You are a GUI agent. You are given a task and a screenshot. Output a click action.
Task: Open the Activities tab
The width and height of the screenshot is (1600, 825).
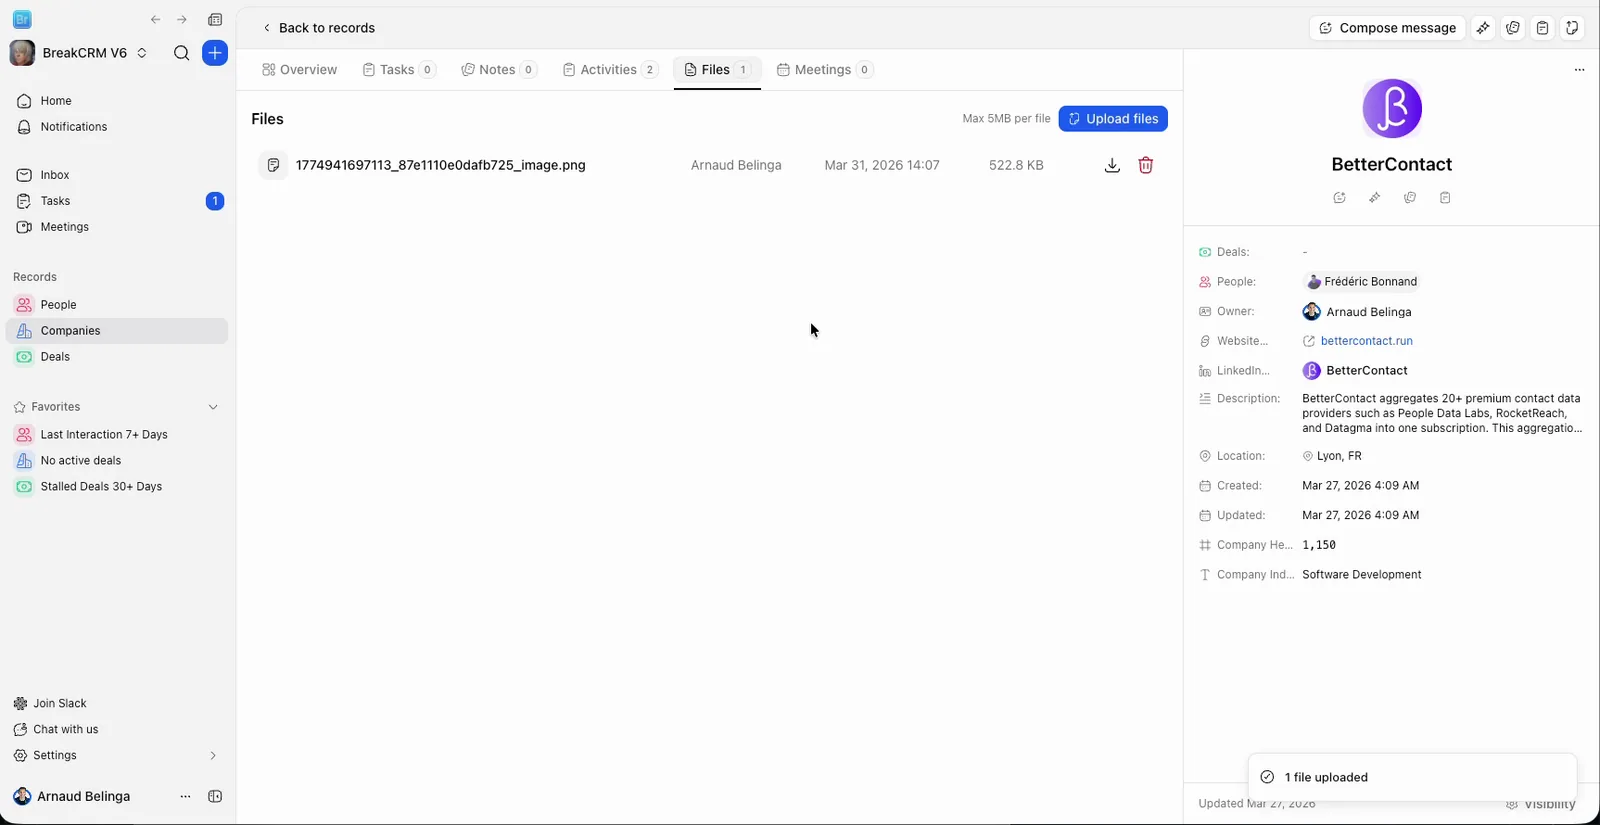pos(610,70)
